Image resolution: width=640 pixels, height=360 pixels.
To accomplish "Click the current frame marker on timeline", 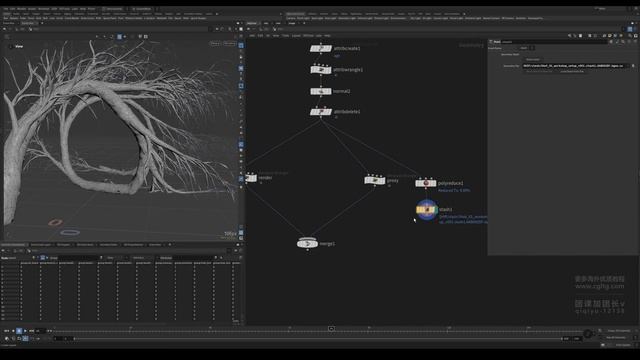I will pos(331,328).
